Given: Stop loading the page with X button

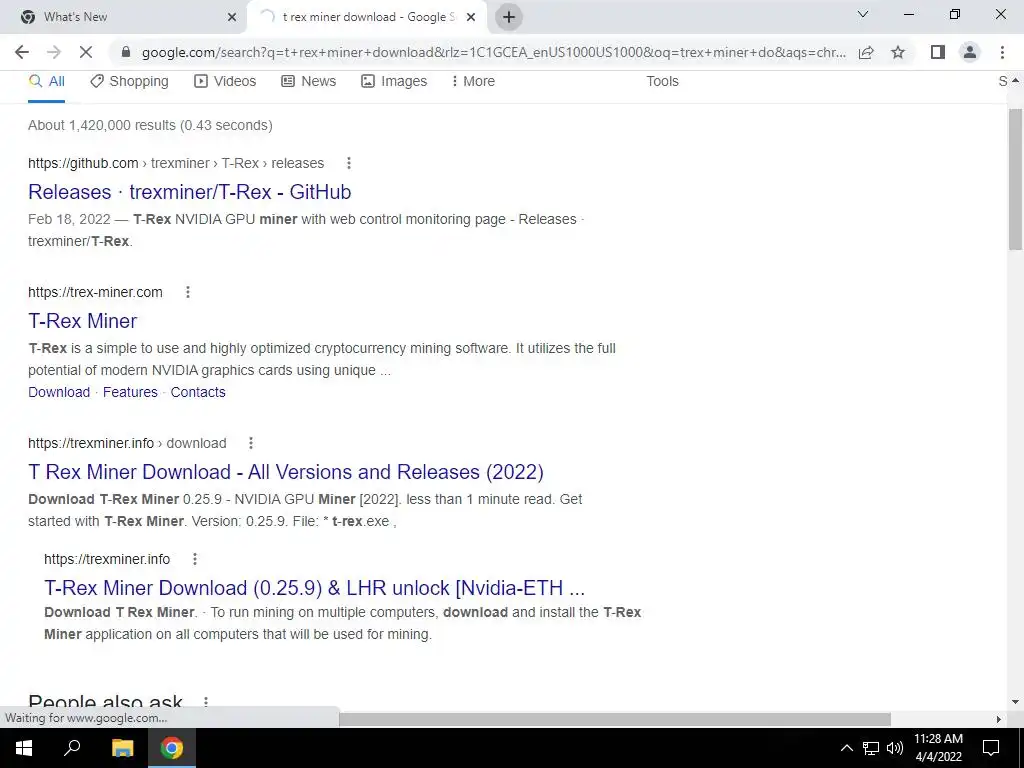Looking at the screenshot, I should tap(86, 52).
